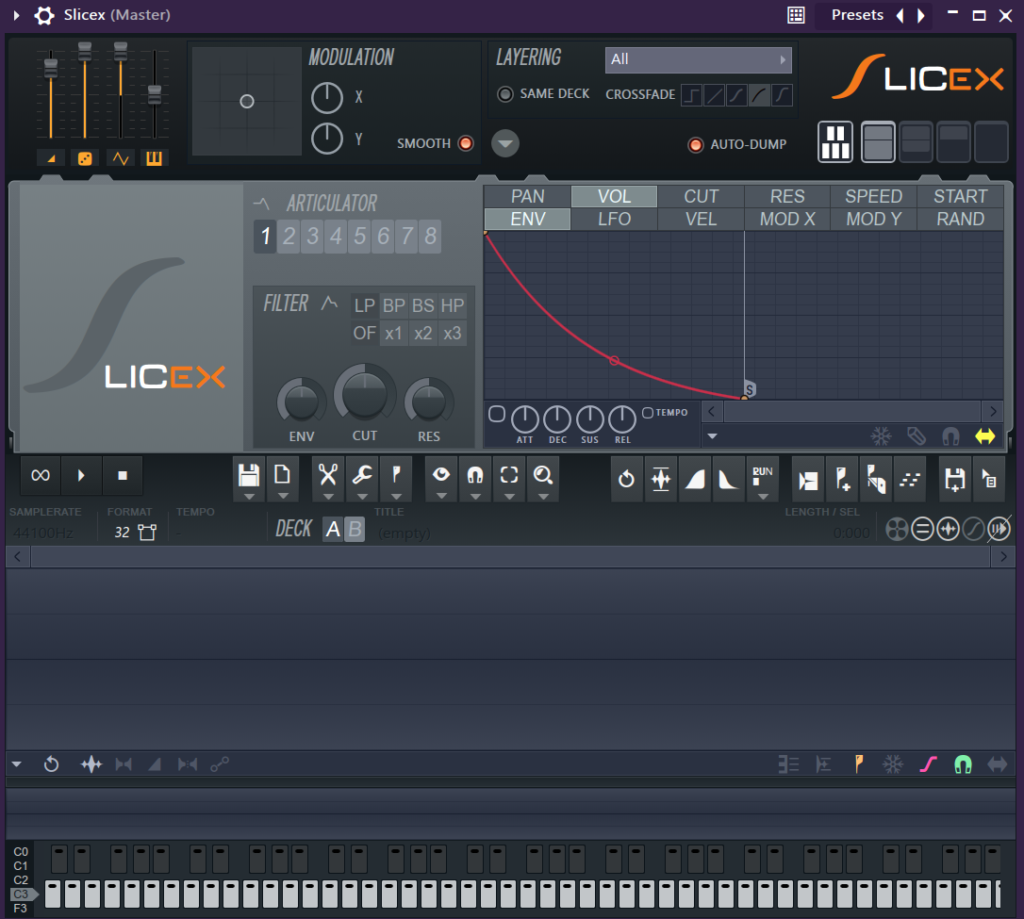Check the TEMPO checkbox in envelope

click(648, 412)
